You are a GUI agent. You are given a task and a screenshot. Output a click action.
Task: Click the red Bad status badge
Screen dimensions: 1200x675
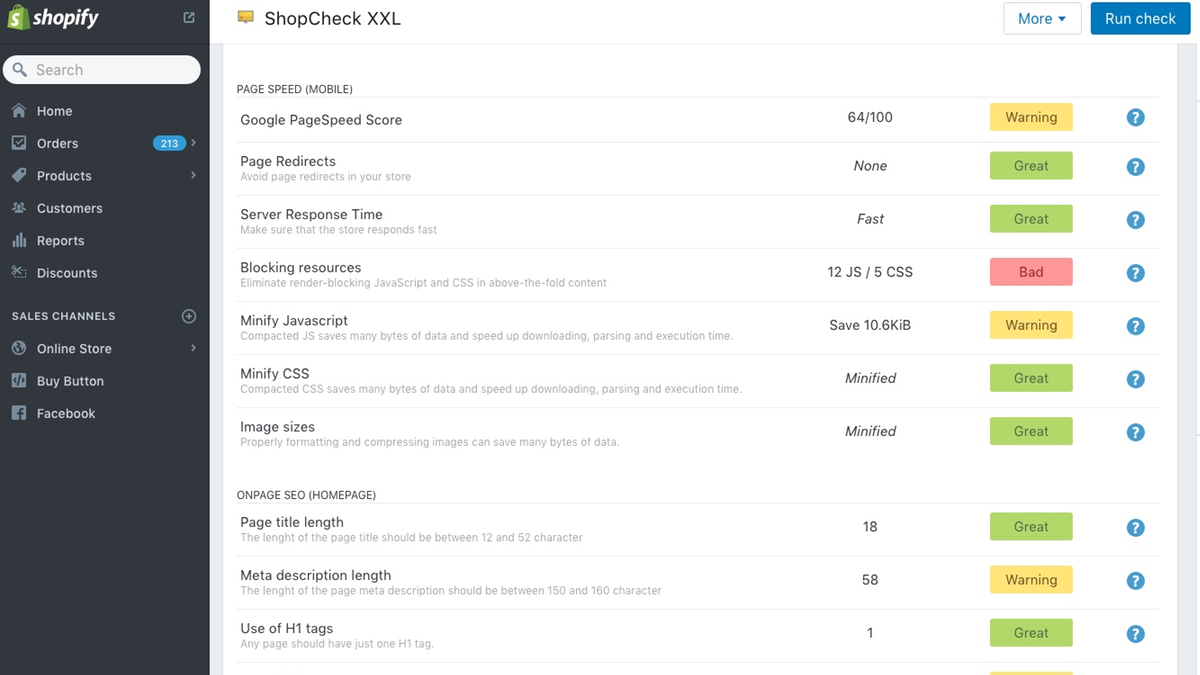(1031, 272)
